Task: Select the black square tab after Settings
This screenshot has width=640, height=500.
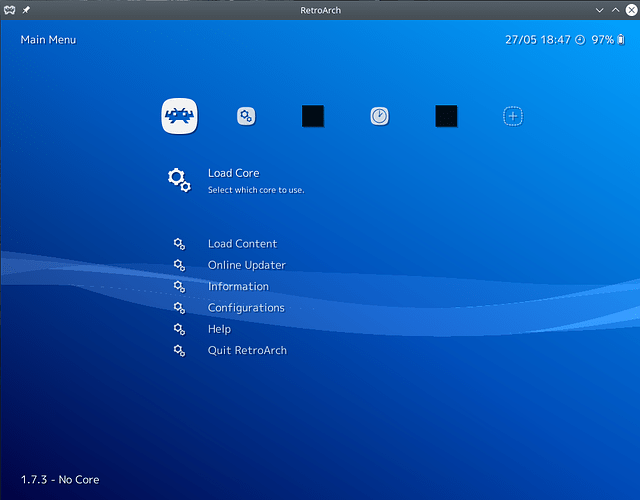Action: pyautogui.click(x=313, y=116)
